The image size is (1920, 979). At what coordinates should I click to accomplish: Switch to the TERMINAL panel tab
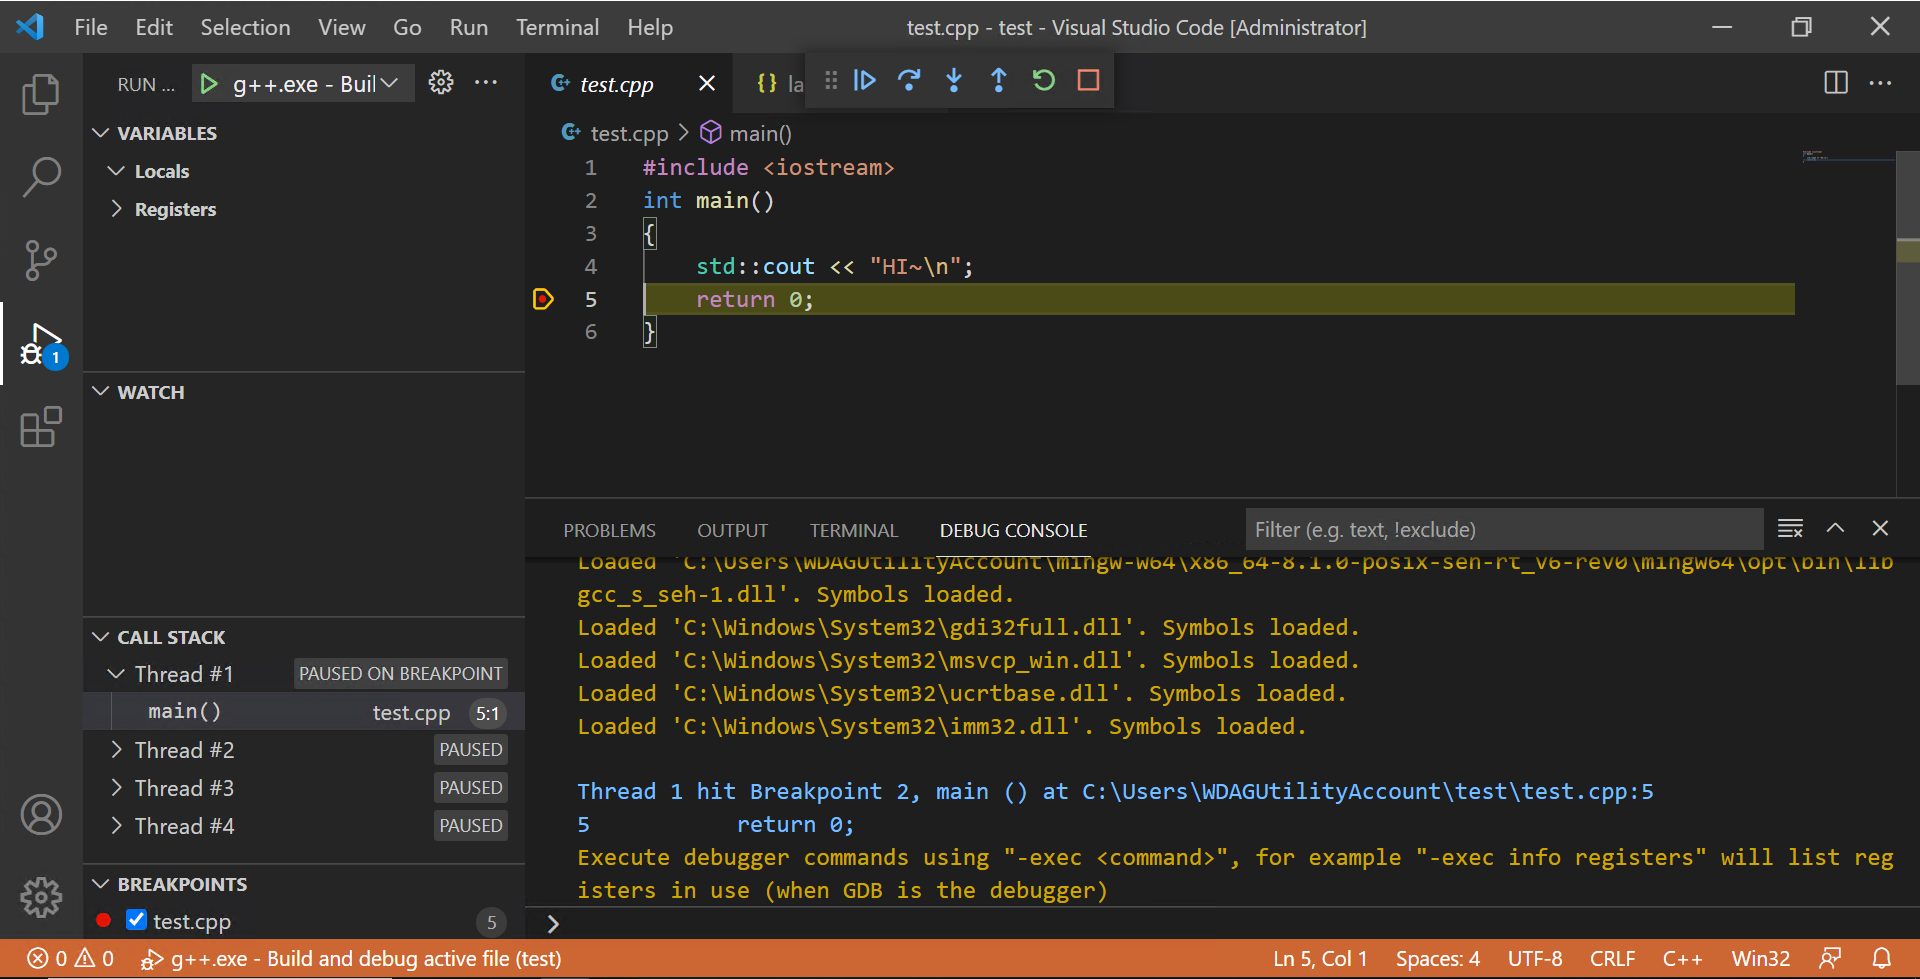(854, 530)
